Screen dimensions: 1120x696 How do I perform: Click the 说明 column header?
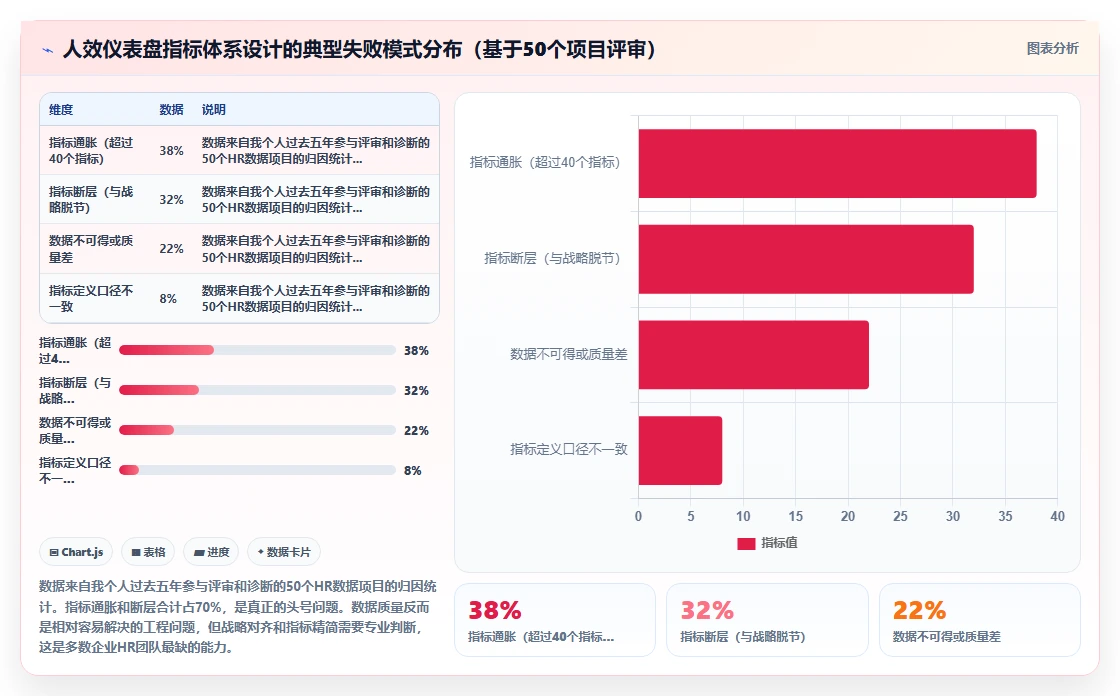point(214,109)
